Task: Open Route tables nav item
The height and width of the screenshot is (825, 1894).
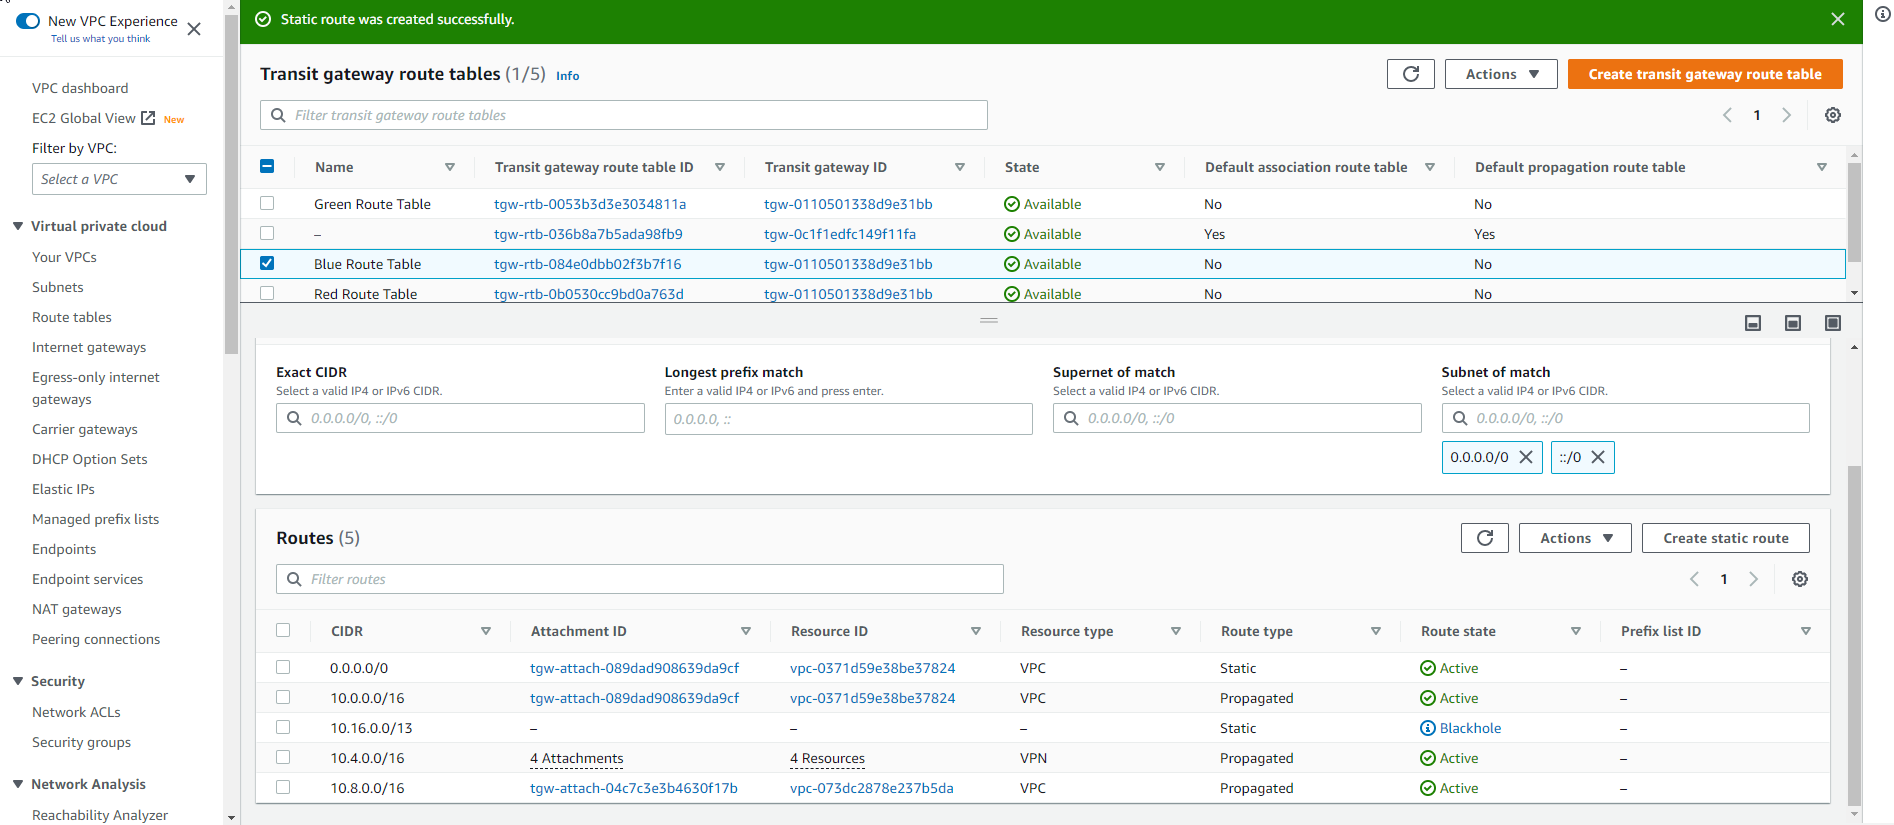Action: coord(72,317)
